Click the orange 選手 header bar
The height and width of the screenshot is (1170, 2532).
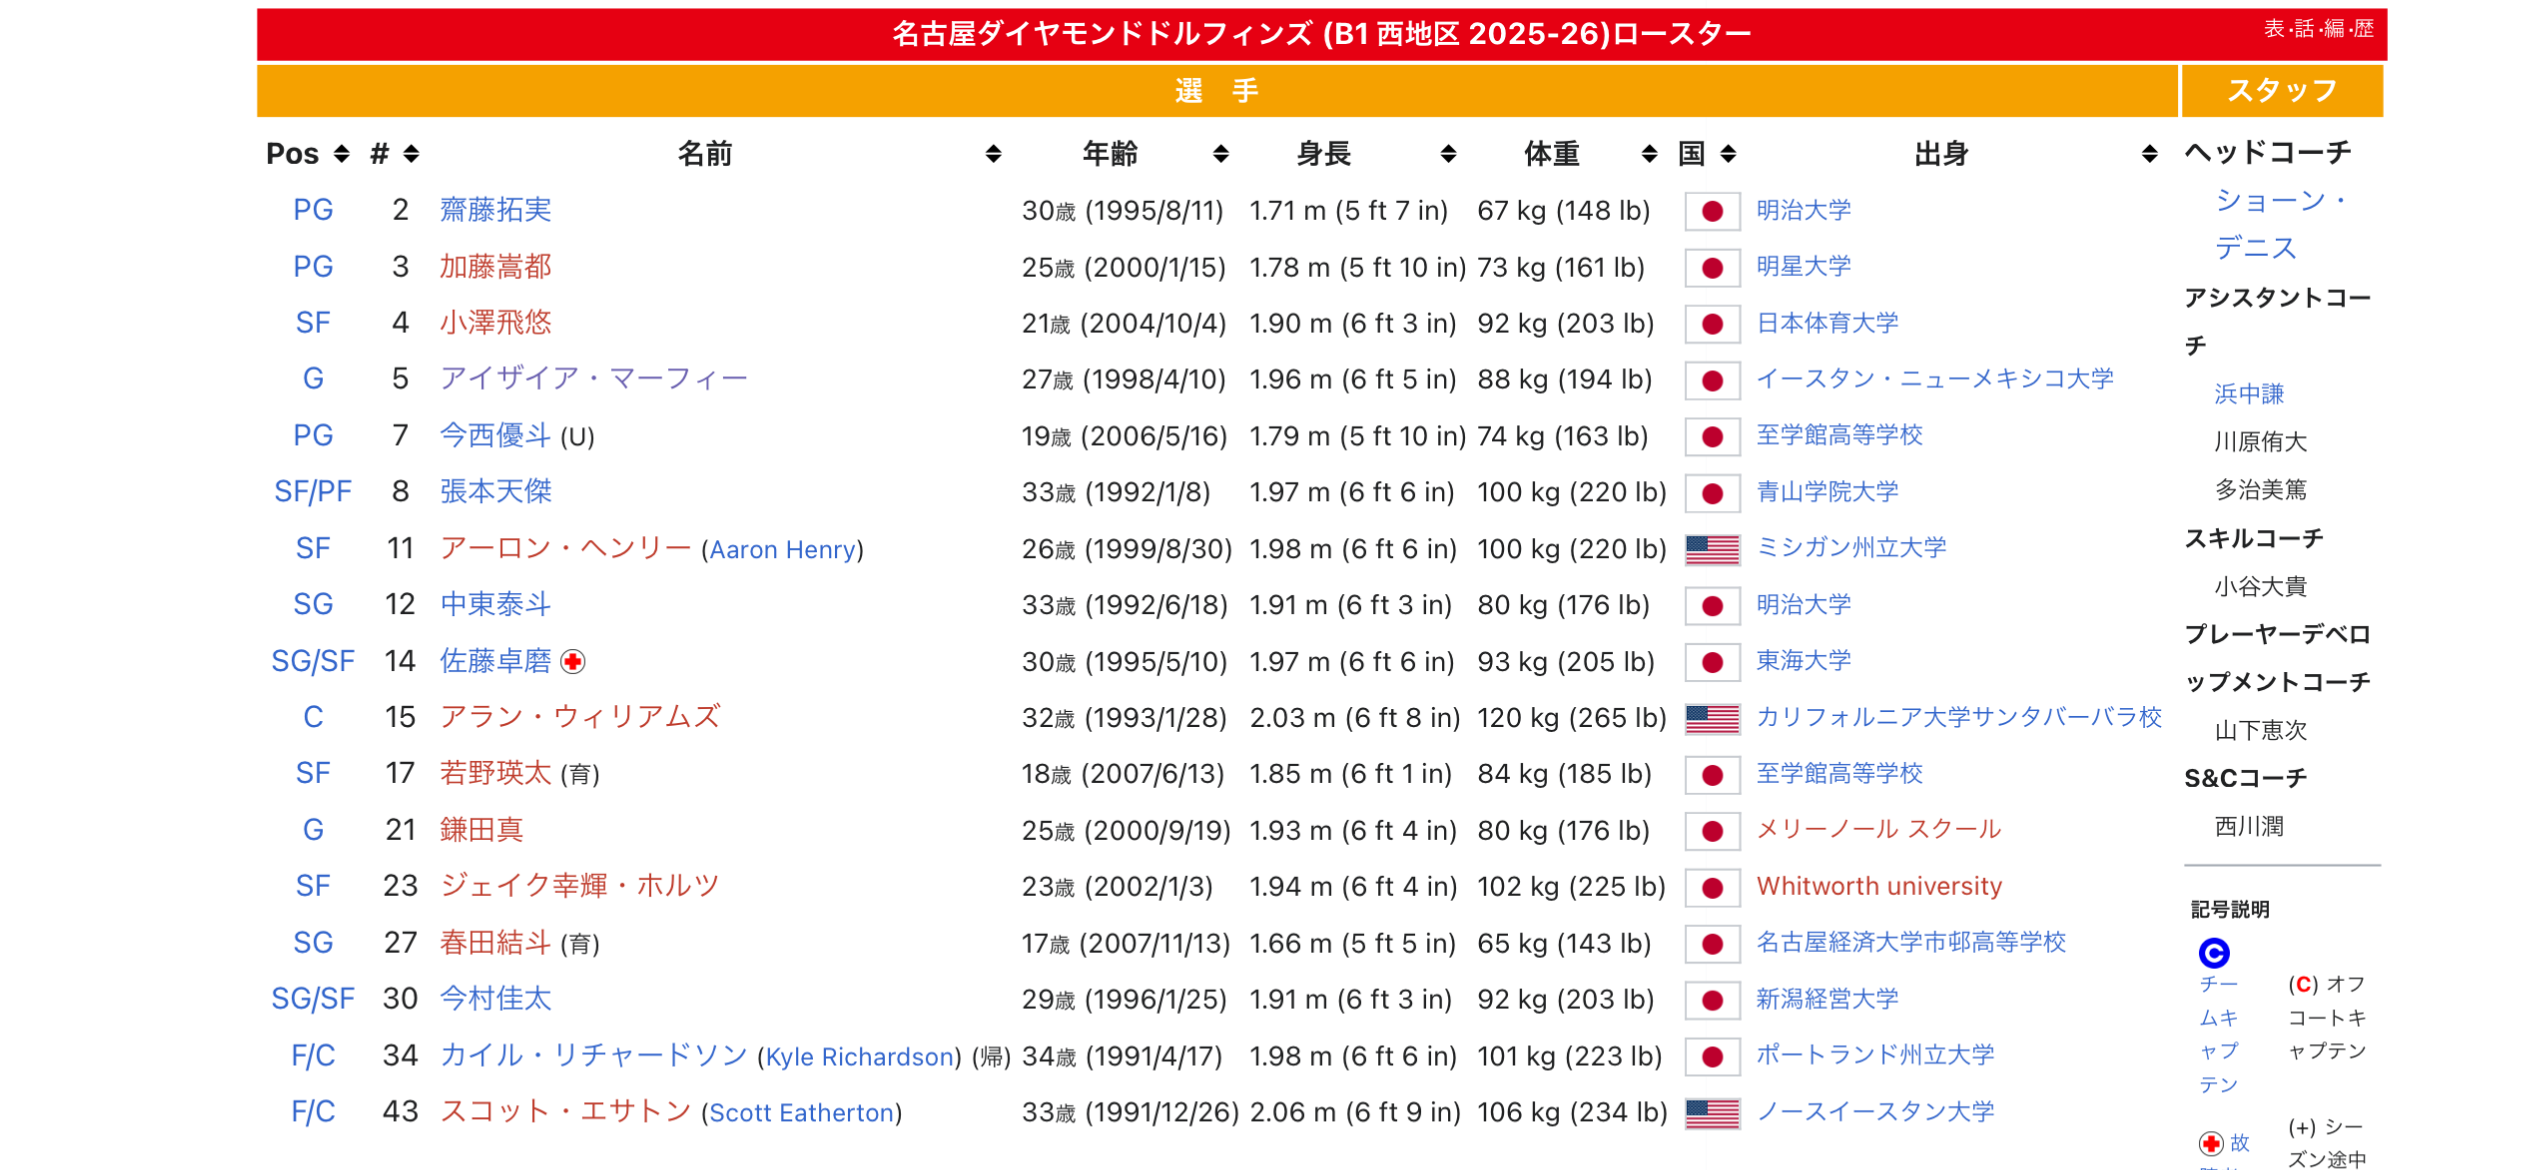pos(1216,91)
